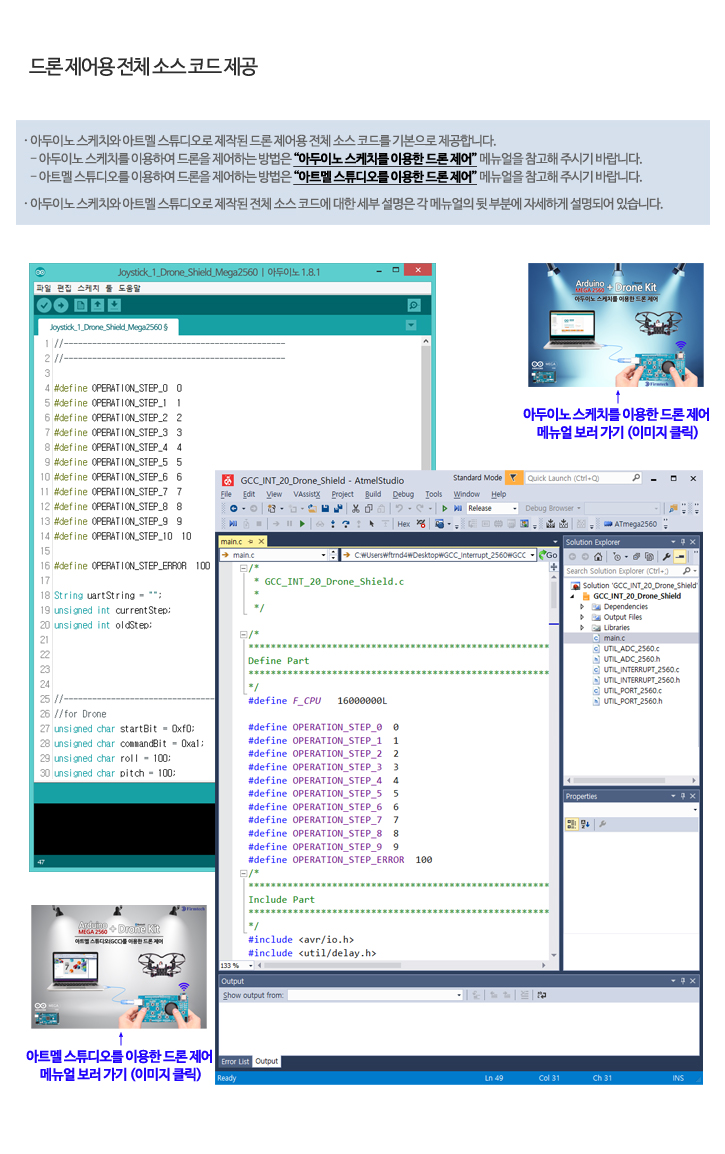Click Property Pages wrench in Properties panel
This screenshot has width=725, height=1154.
point(602,824)
